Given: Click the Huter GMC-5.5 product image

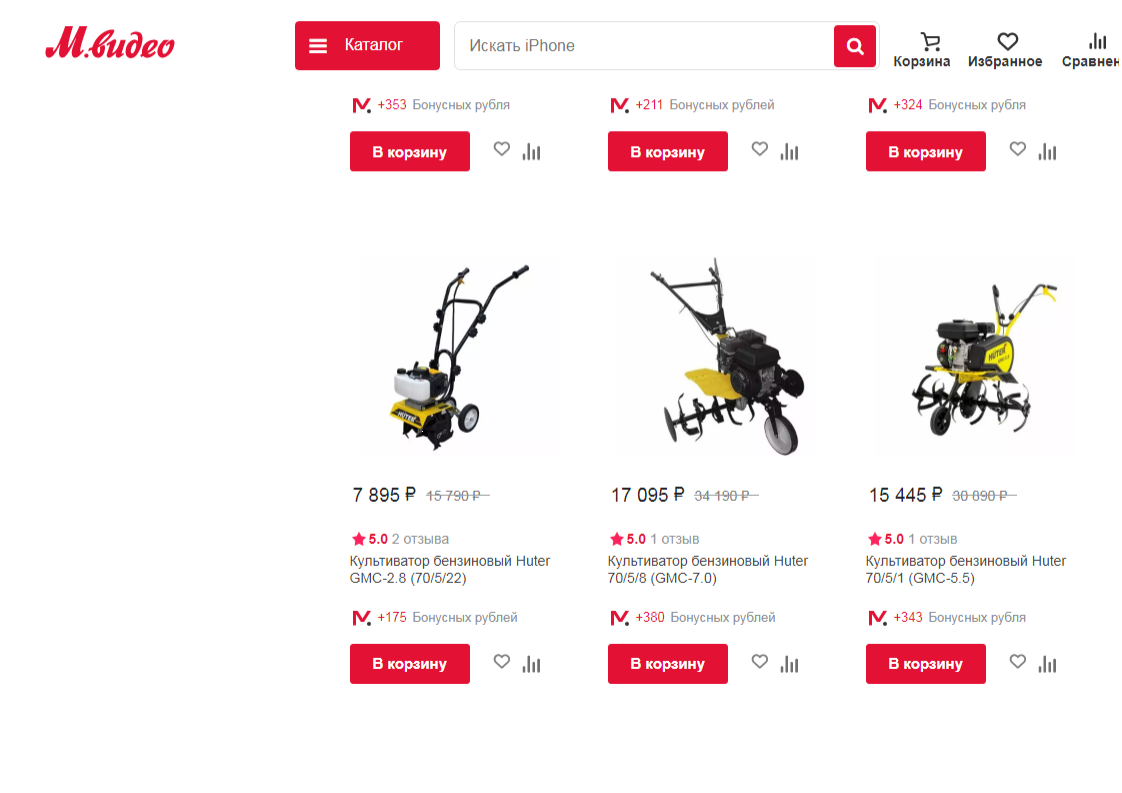Looking at the screenshot, I should (x=971, y=358).
